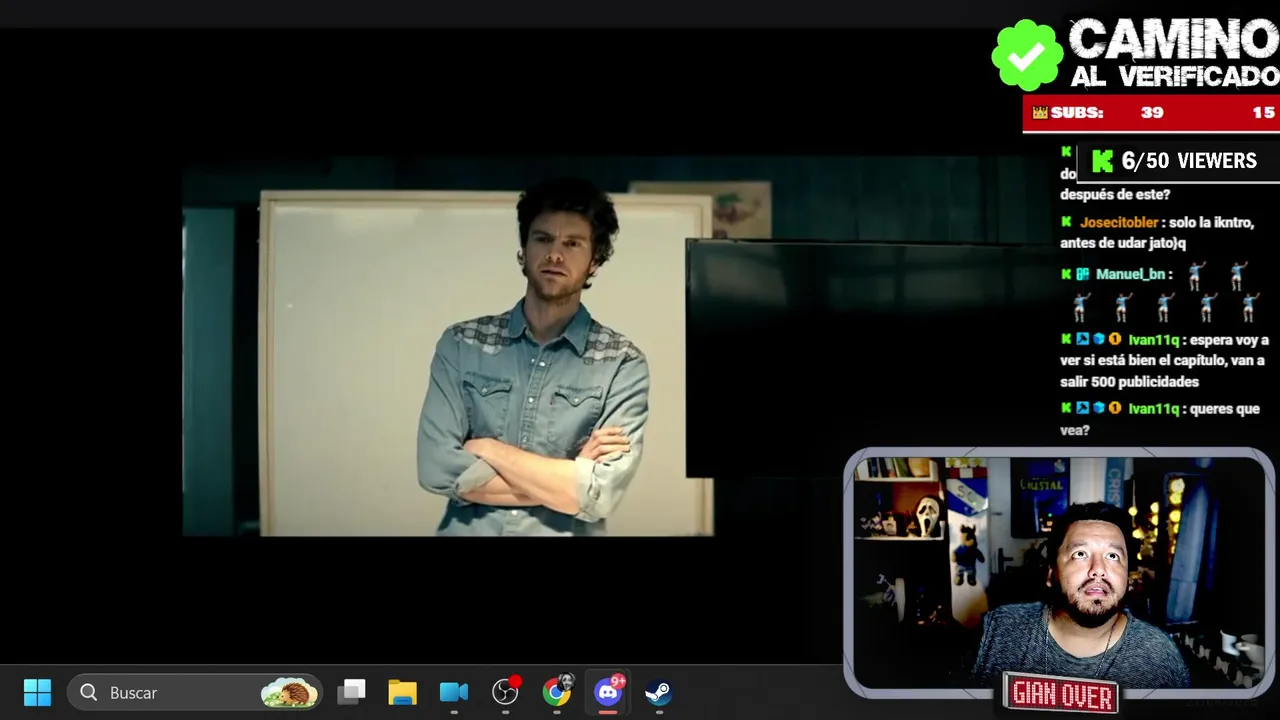This screenshot has height=720, width=1280.
Task: Open the Windows Start menu
Action: [37, 692]
